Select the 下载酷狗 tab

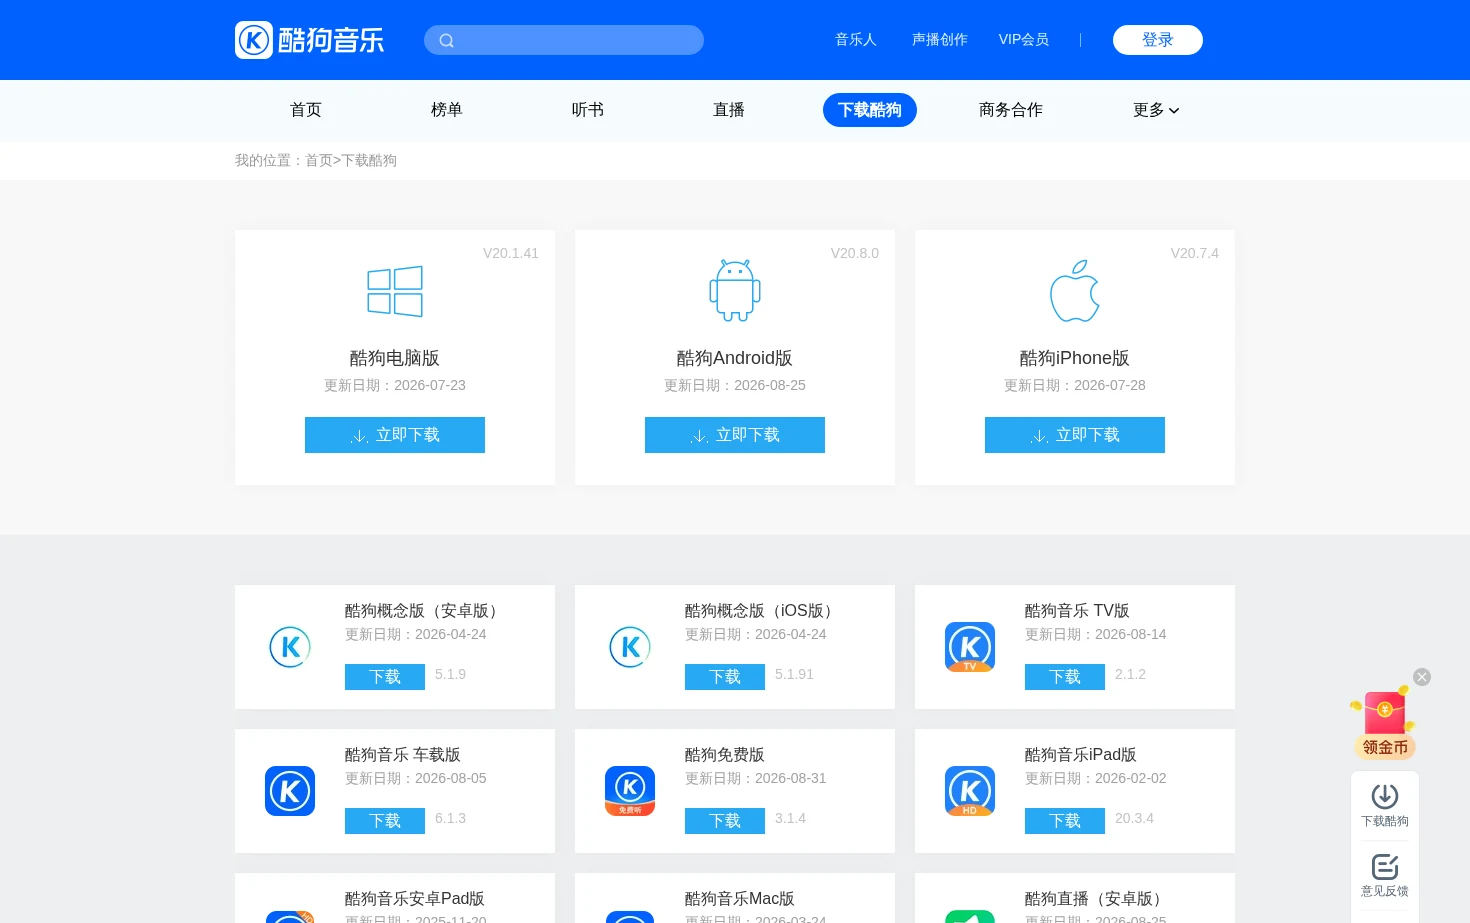click(870, 110)
